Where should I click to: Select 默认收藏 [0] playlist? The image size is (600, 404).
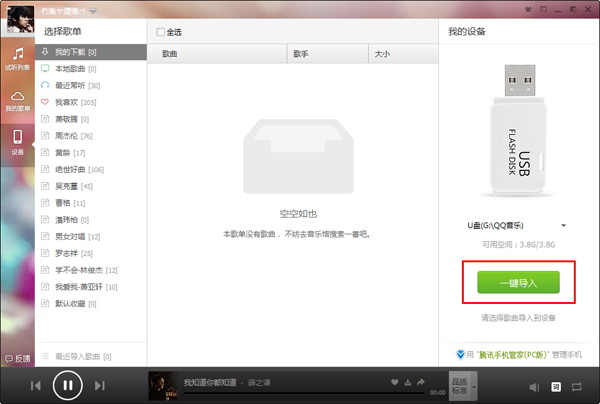91,303
